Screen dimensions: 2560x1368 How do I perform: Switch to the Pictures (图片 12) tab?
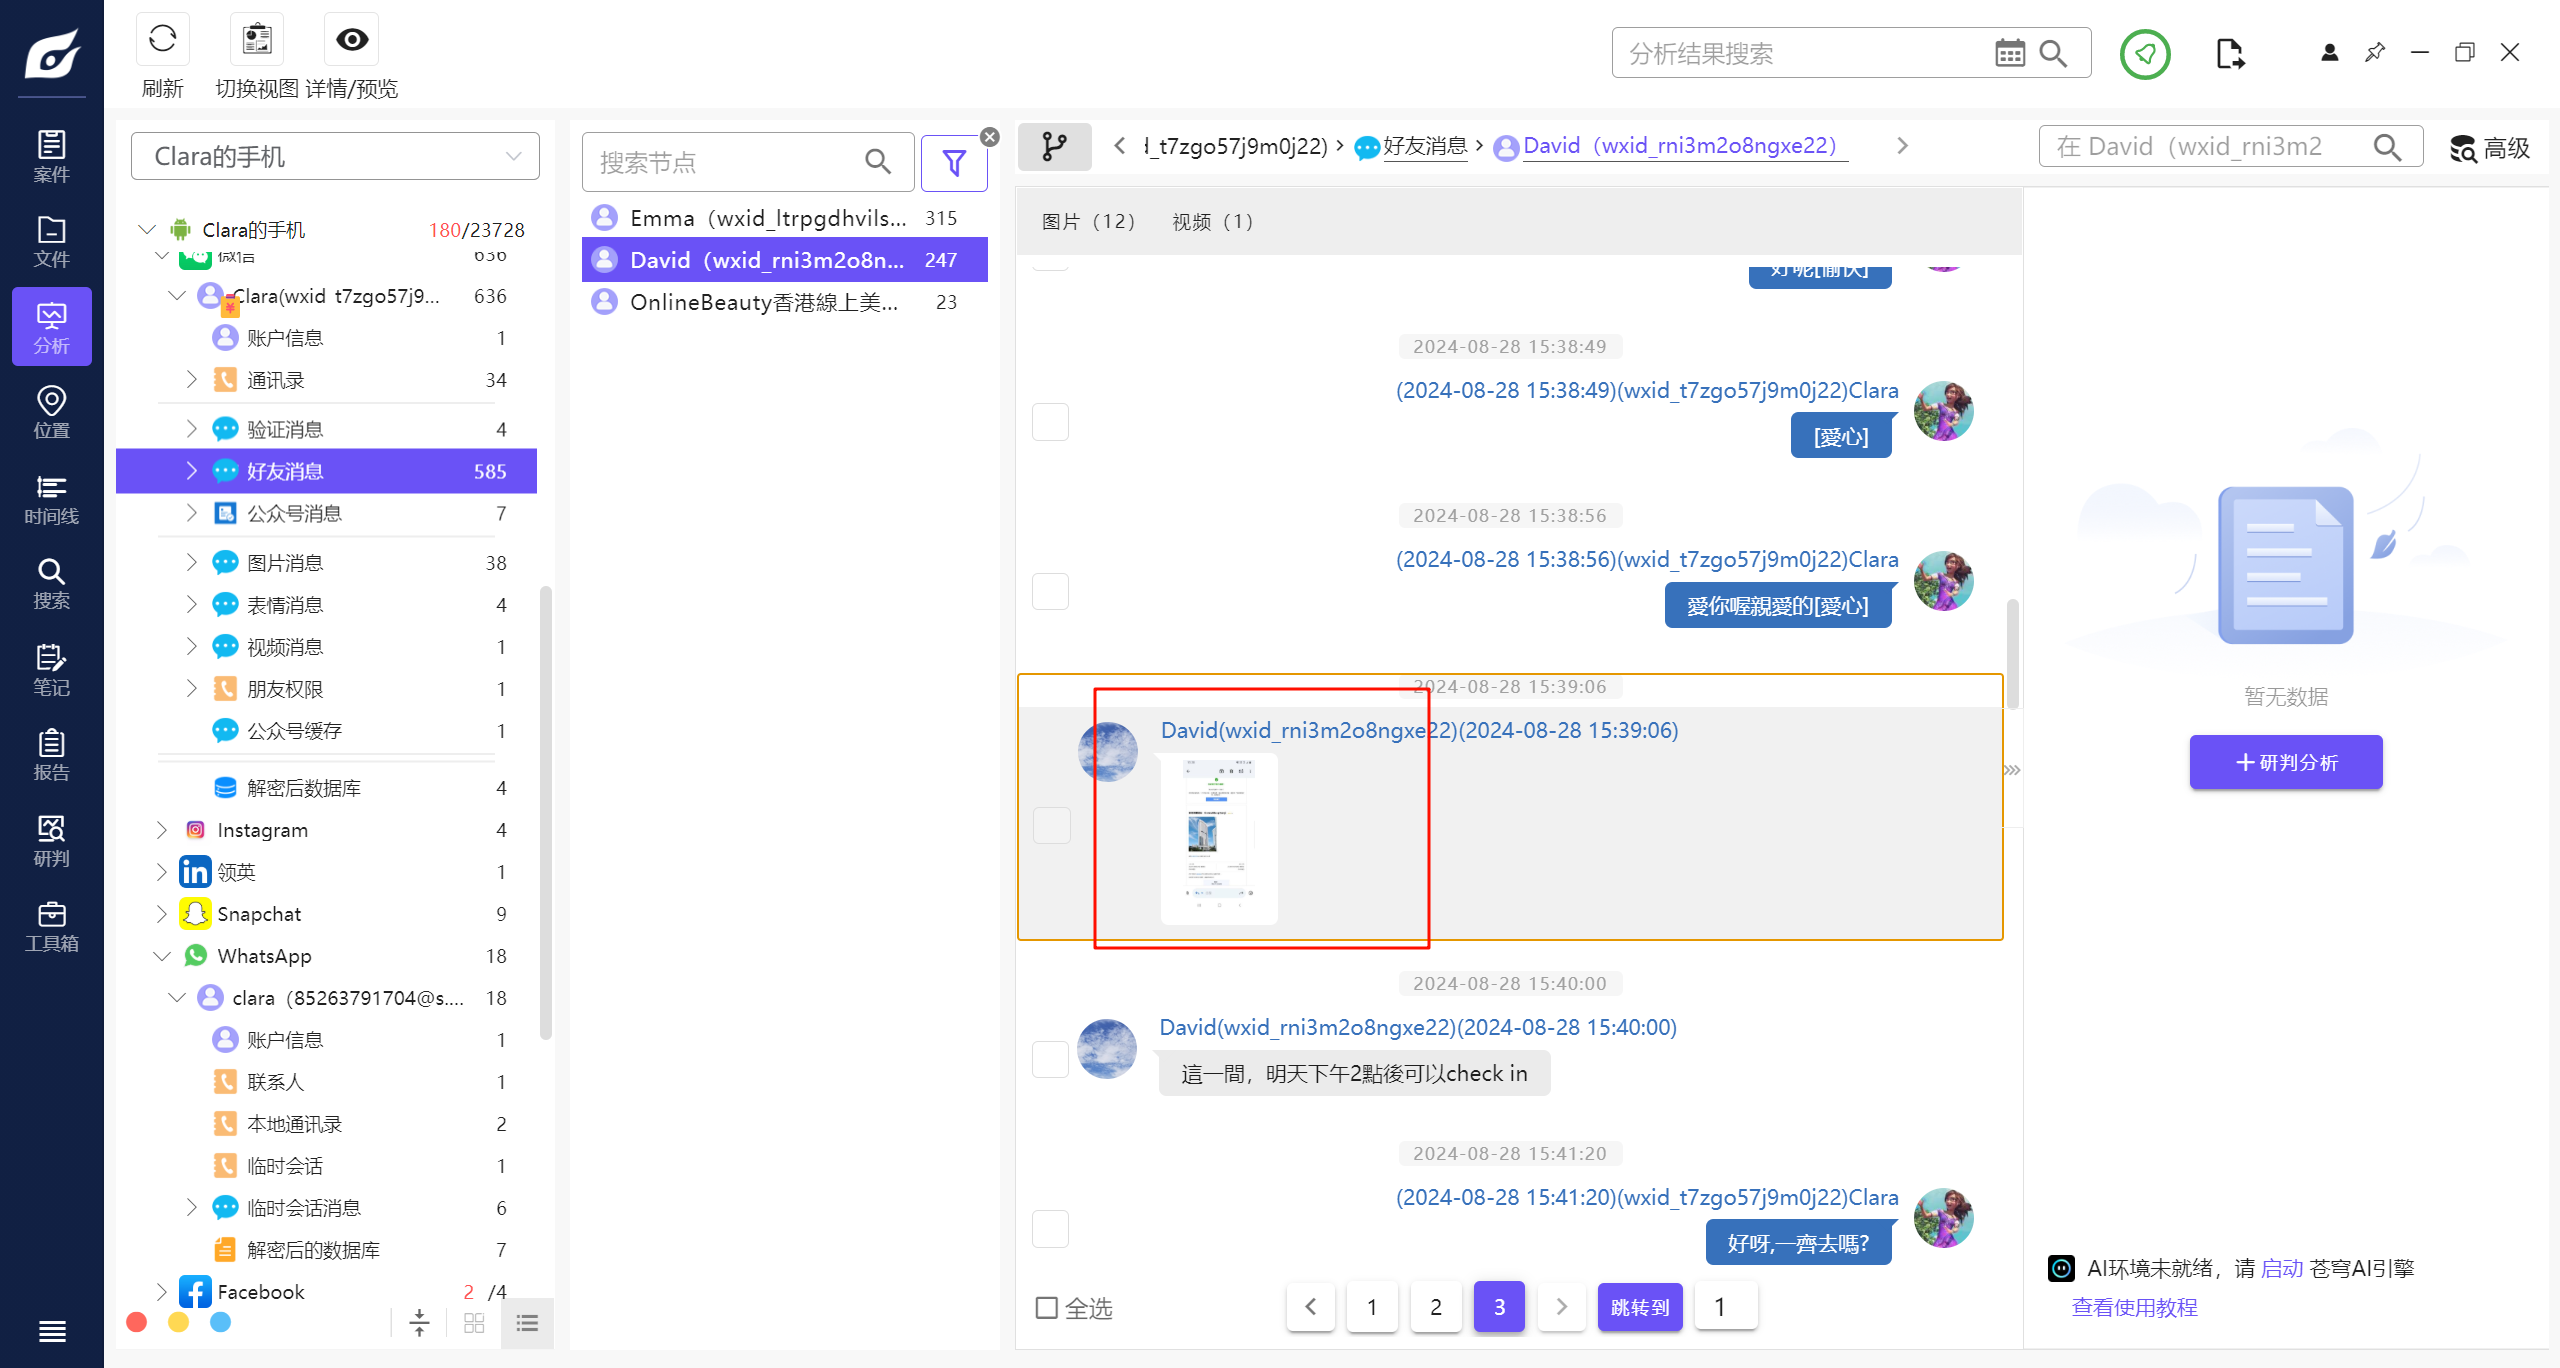click(x=1088, y=221)
